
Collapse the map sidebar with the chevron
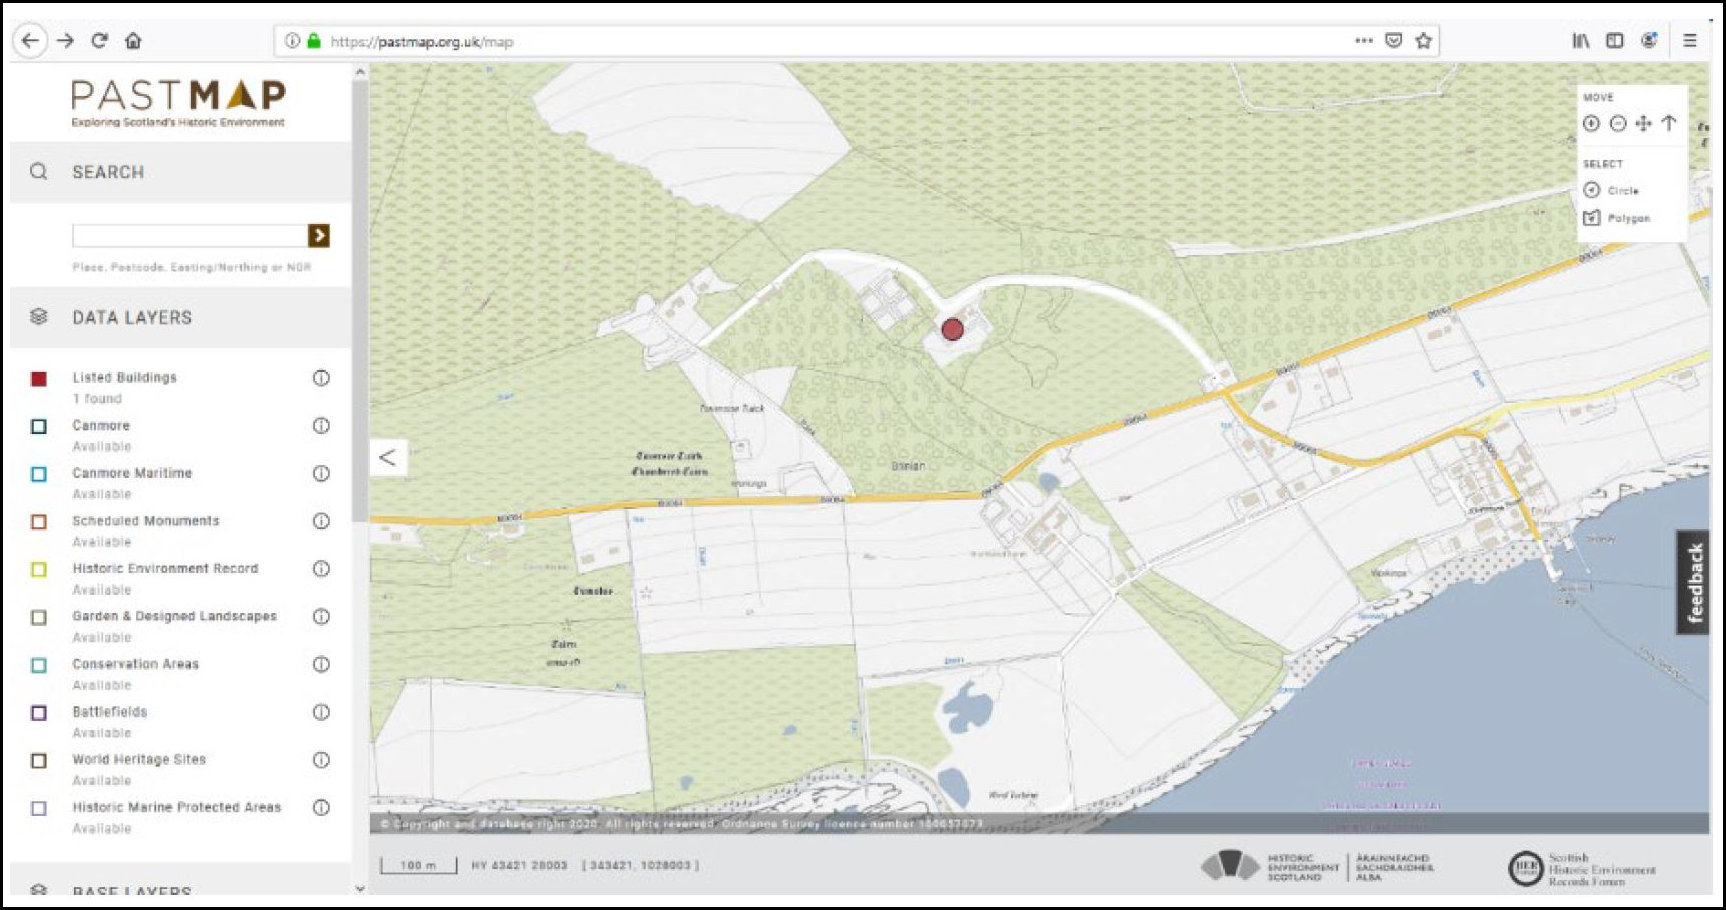click(x=388, y=458)
